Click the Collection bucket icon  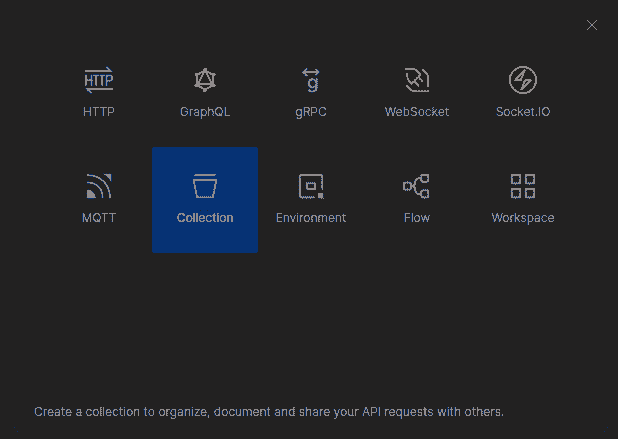click(205, 186)
